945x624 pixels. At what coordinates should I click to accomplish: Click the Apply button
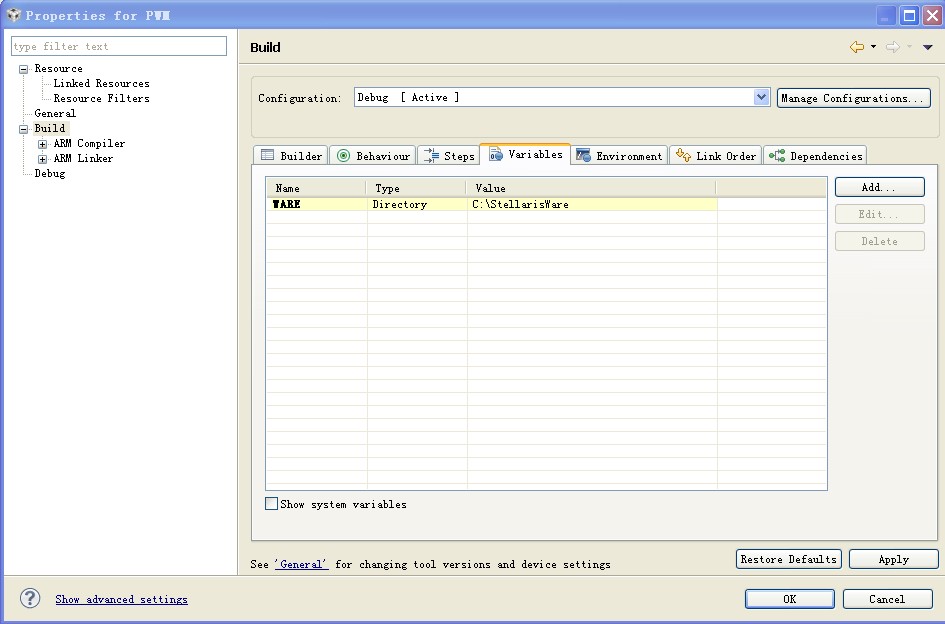tap(893, 559)
